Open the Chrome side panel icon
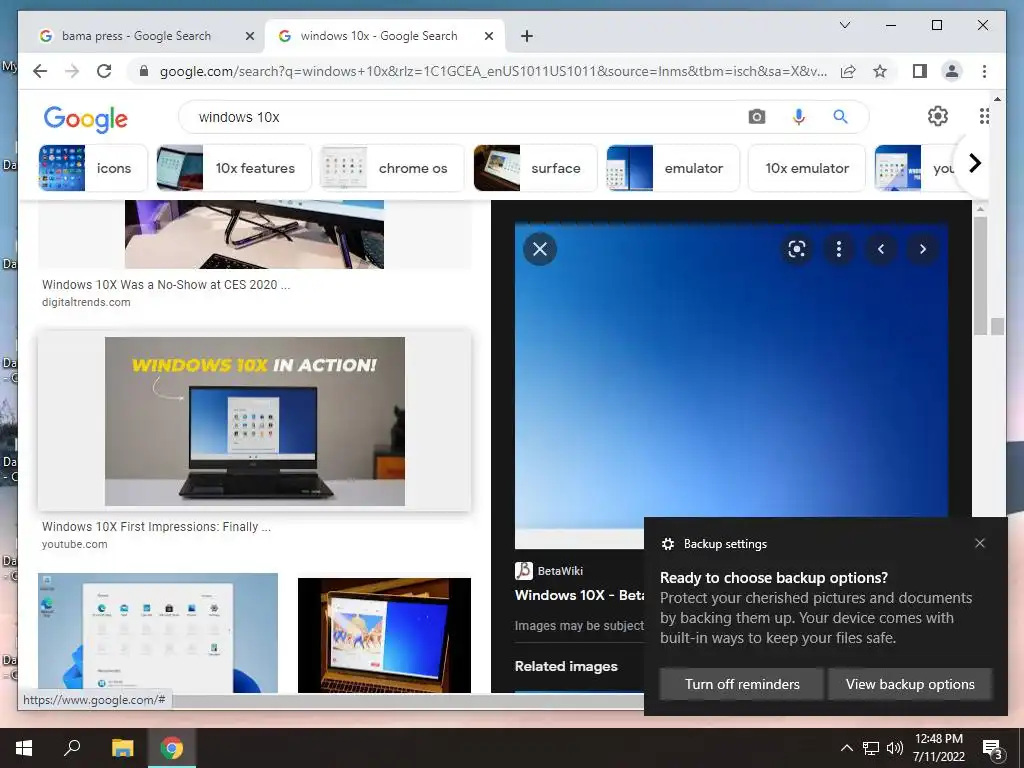This screenshot has width=1024, height=768. (920, 71)
